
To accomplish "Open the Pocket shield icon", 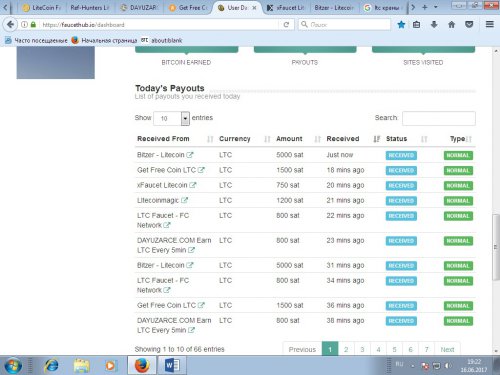I will [469, 24].
